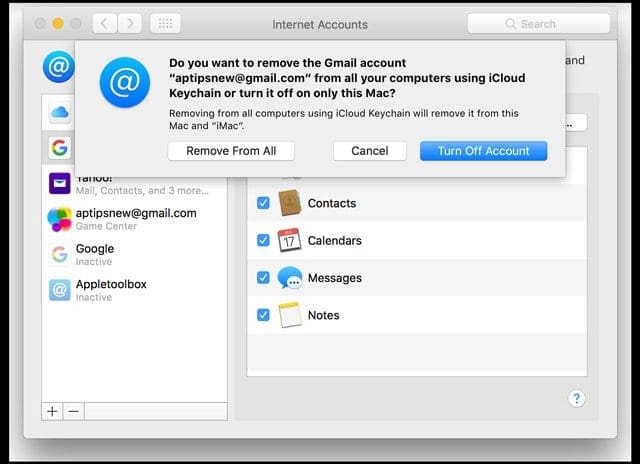The height and width of the screenshot is (464, 640).
Task: Click the large @ icon in dialog
Action: click(x=124, y=82)
